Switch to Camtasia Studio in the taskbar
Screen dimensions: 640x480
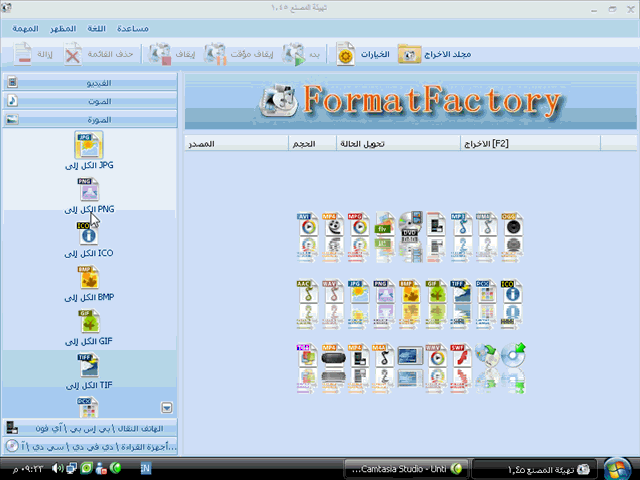(x=406, y=469)
